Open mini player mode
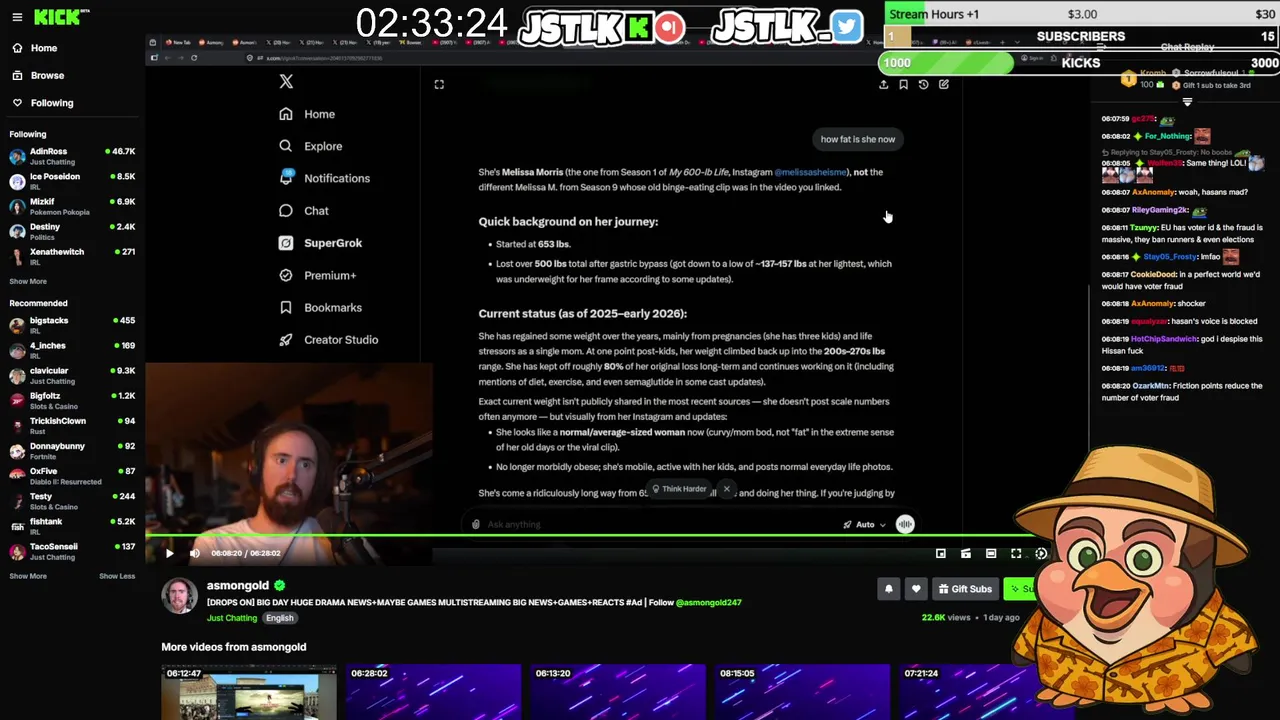The image size is (1280, 720). tap(941, 553)
